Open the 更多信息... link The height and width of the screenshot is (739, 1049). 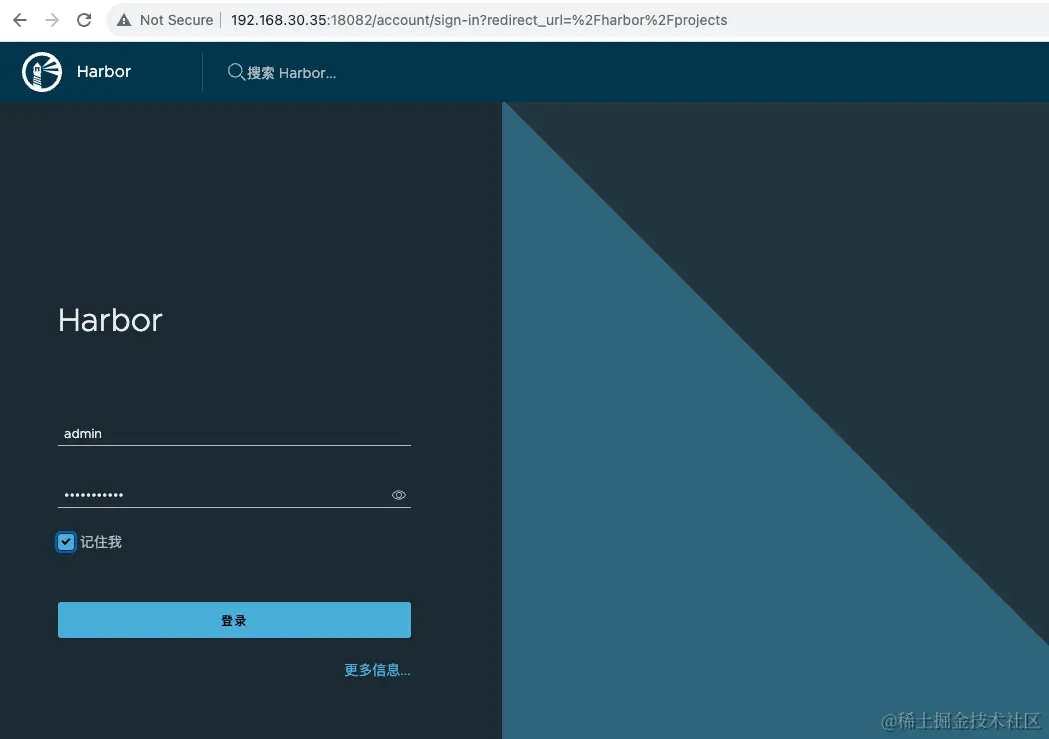tap(377, 670)
